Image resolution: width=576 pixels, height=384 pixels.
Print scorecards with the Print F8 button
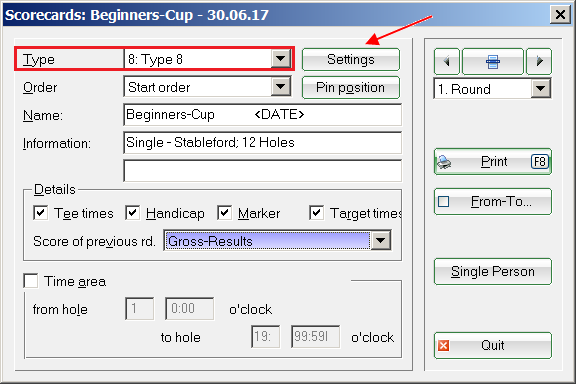[x=493, y=161]
